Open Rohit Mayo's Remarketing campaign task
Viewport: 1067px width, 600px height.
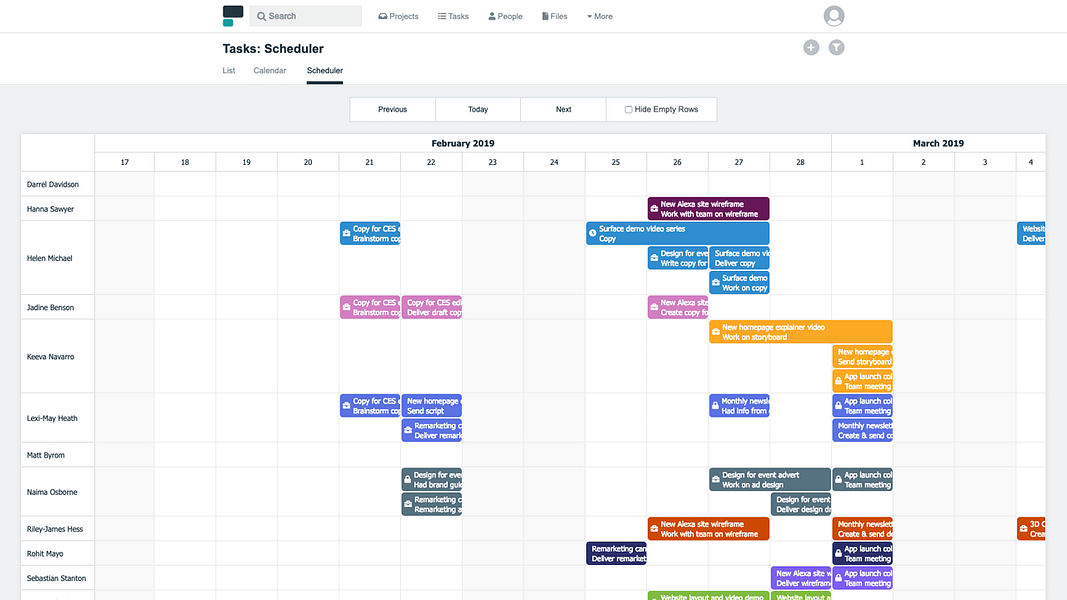pyautogui.click(x=617, y=553)
